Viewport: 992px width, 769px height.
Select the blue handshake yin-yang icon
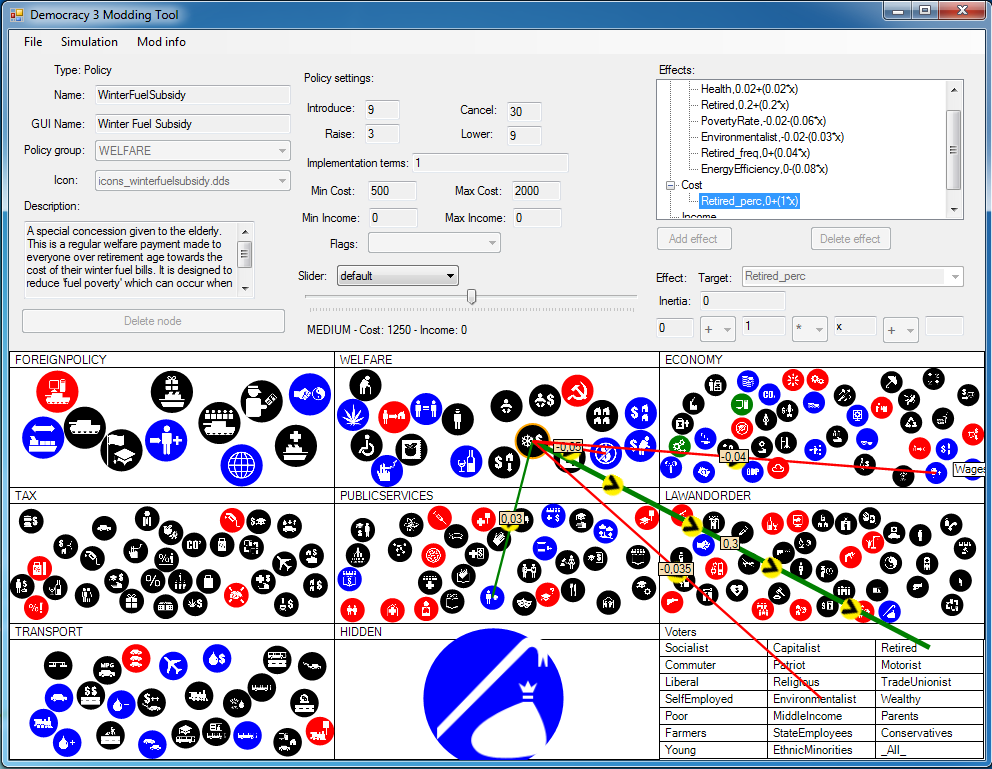(310, 395)
